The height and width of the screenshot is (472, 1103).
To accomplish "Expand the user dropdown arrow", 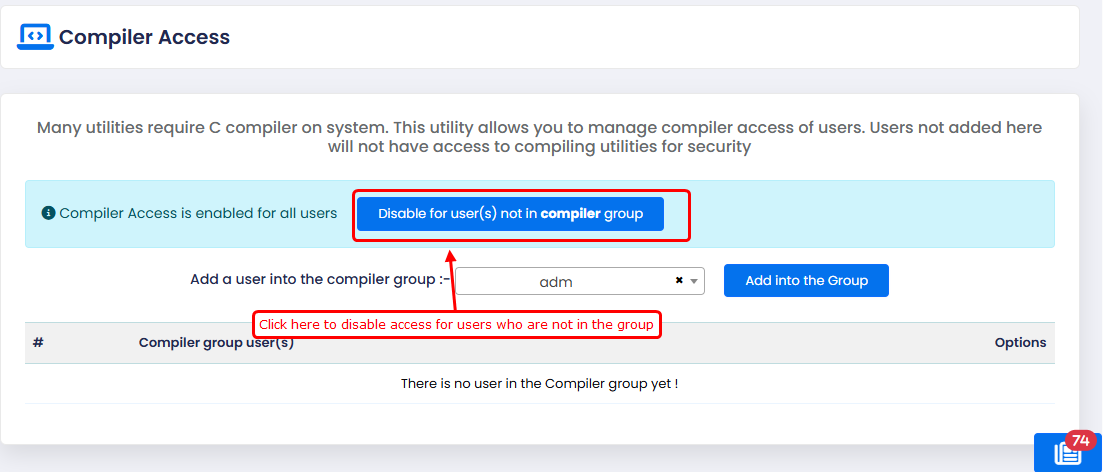I will point(694,282).
